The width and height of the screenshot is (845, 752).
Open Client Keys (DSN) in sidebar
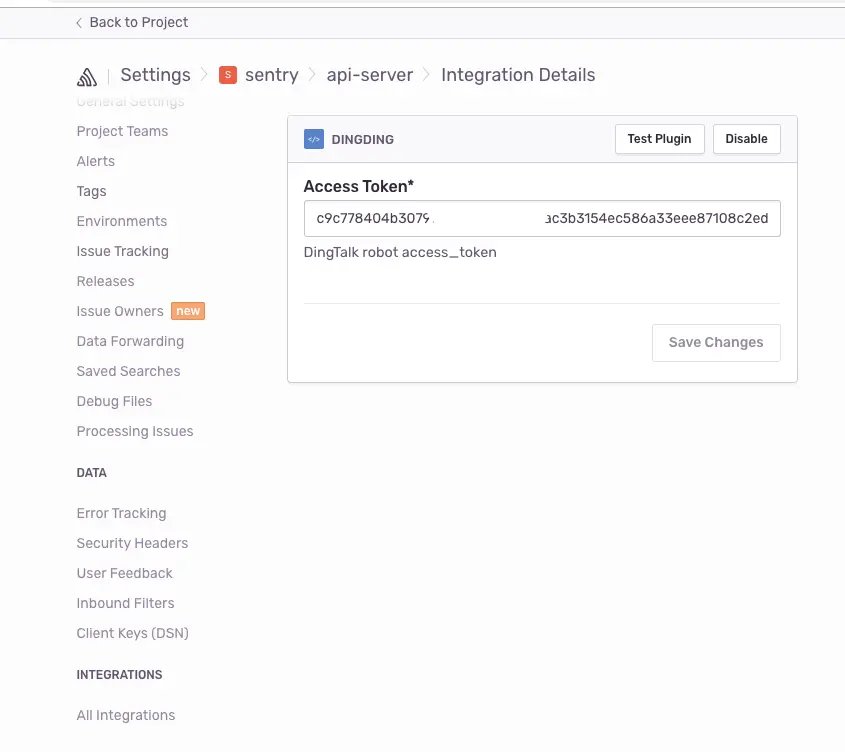(133, 633)
